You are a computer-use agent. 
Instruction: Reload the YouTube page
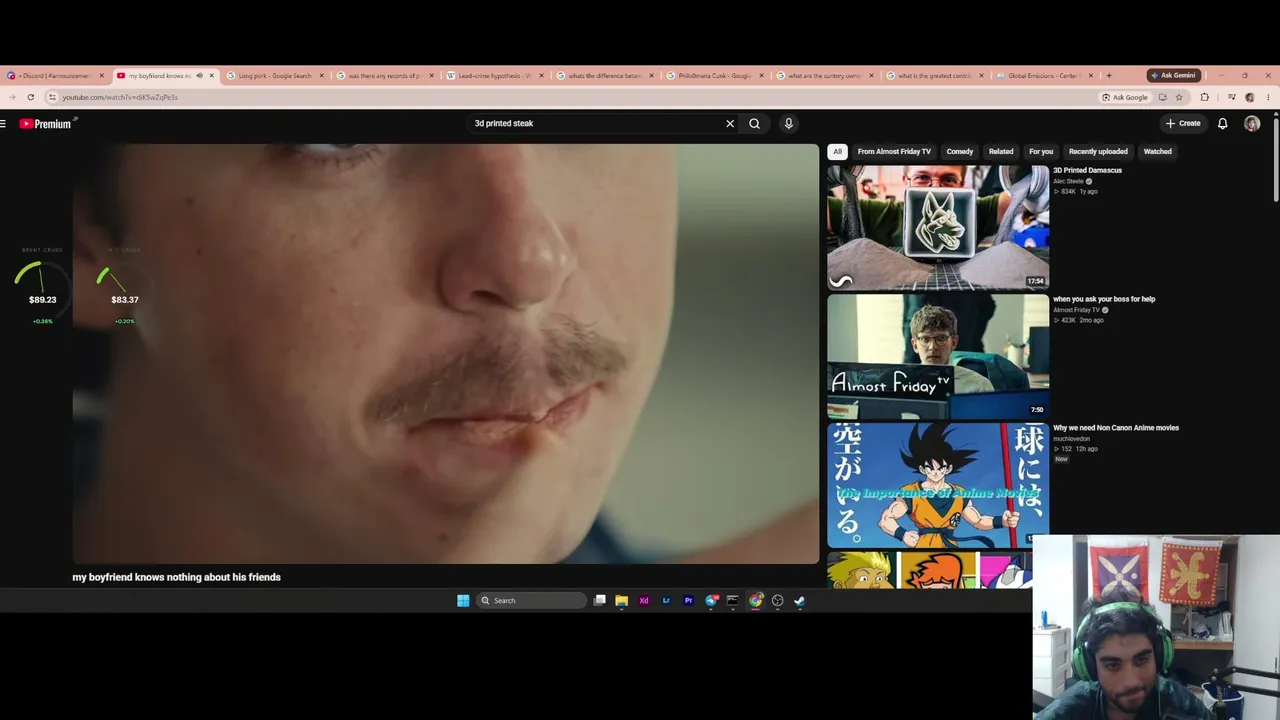point(31,98)
